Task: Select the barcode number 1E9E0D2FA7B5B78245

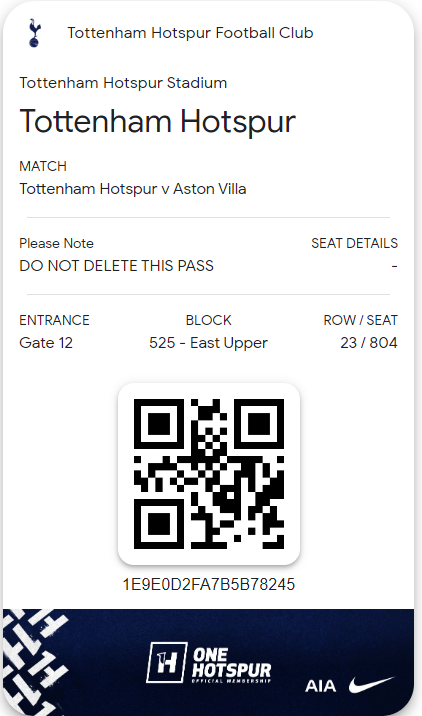Action: tap(209, 584)
